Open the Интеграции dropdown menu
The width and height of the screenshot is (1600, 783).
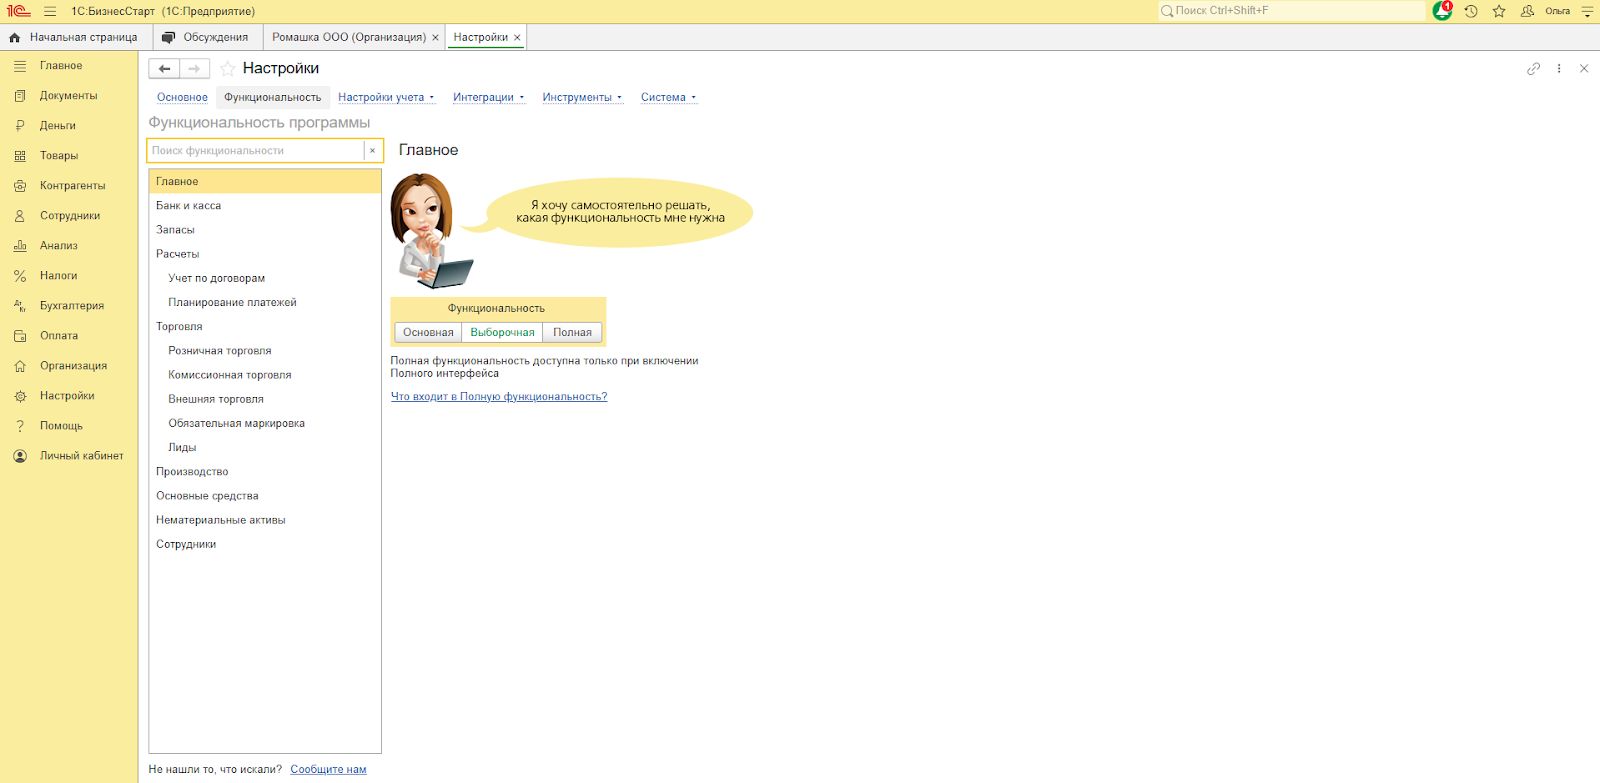[488, 97]
